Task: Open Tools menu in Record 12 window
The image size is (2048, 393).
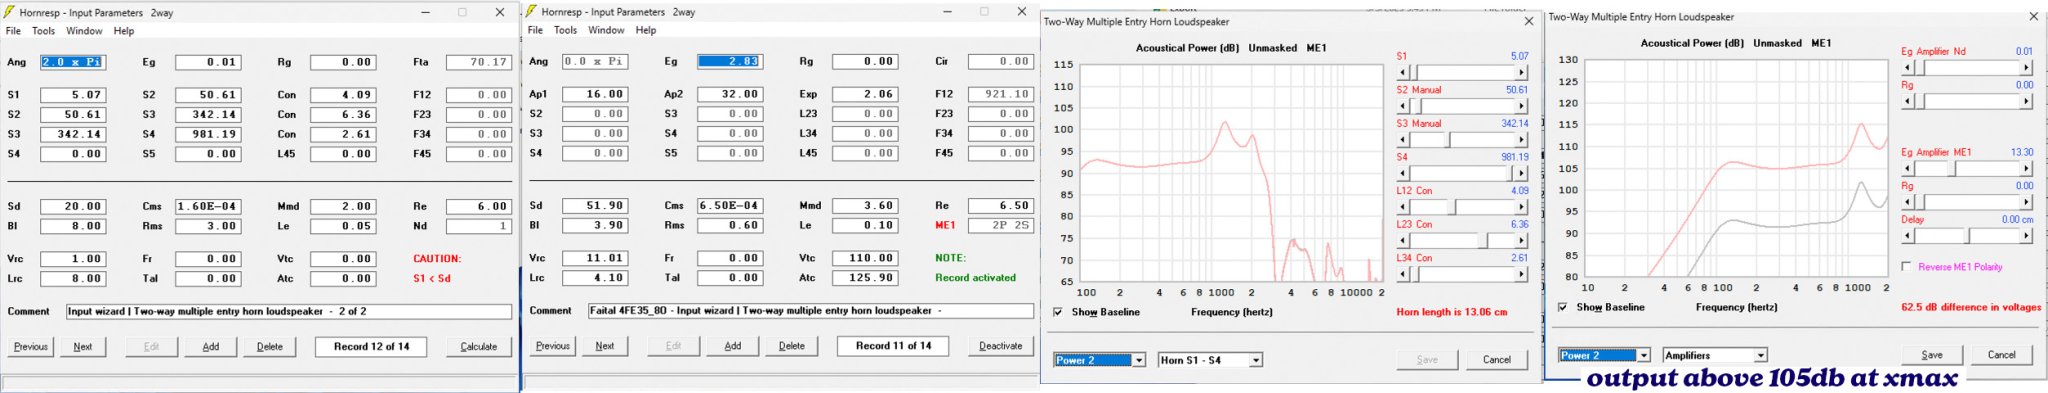Action: pos(43,31)
